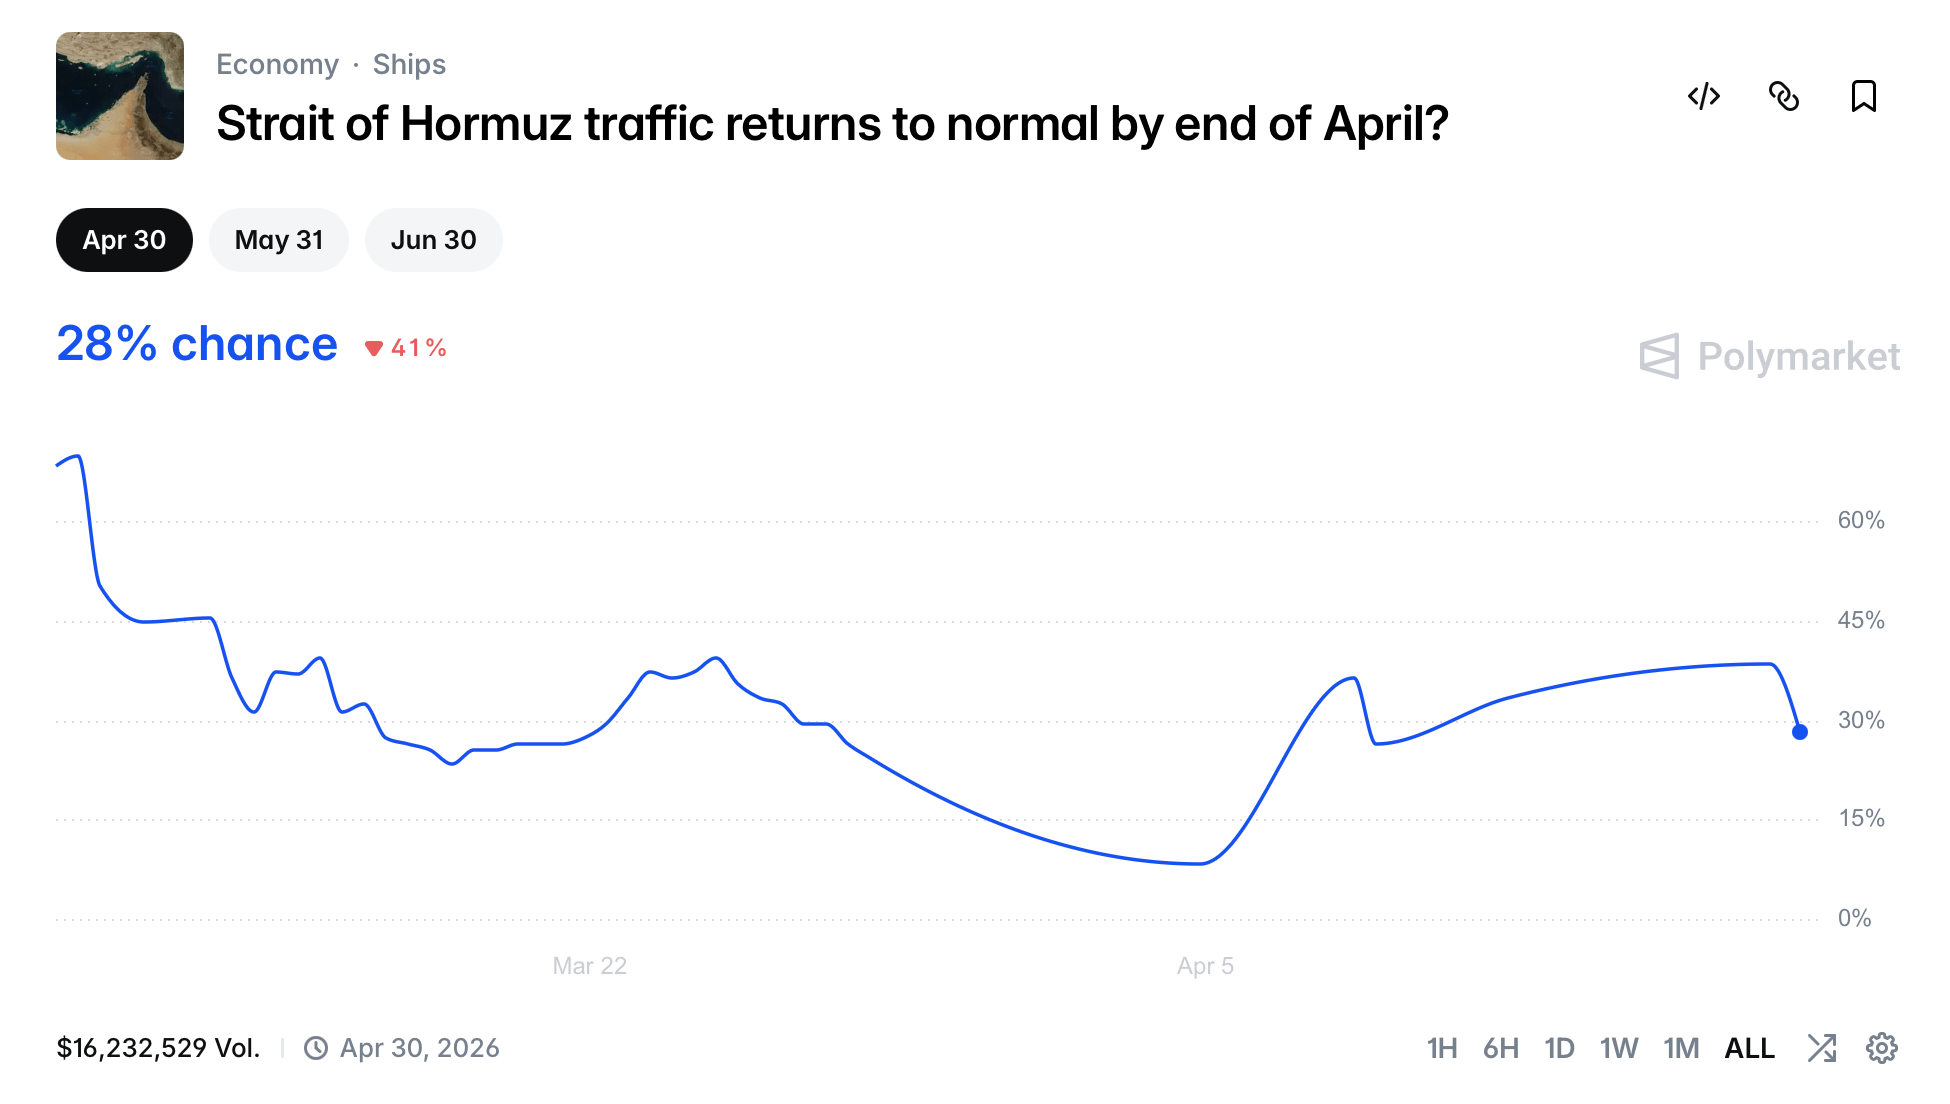Copy the market link icon

click(x=1784, y=96)
